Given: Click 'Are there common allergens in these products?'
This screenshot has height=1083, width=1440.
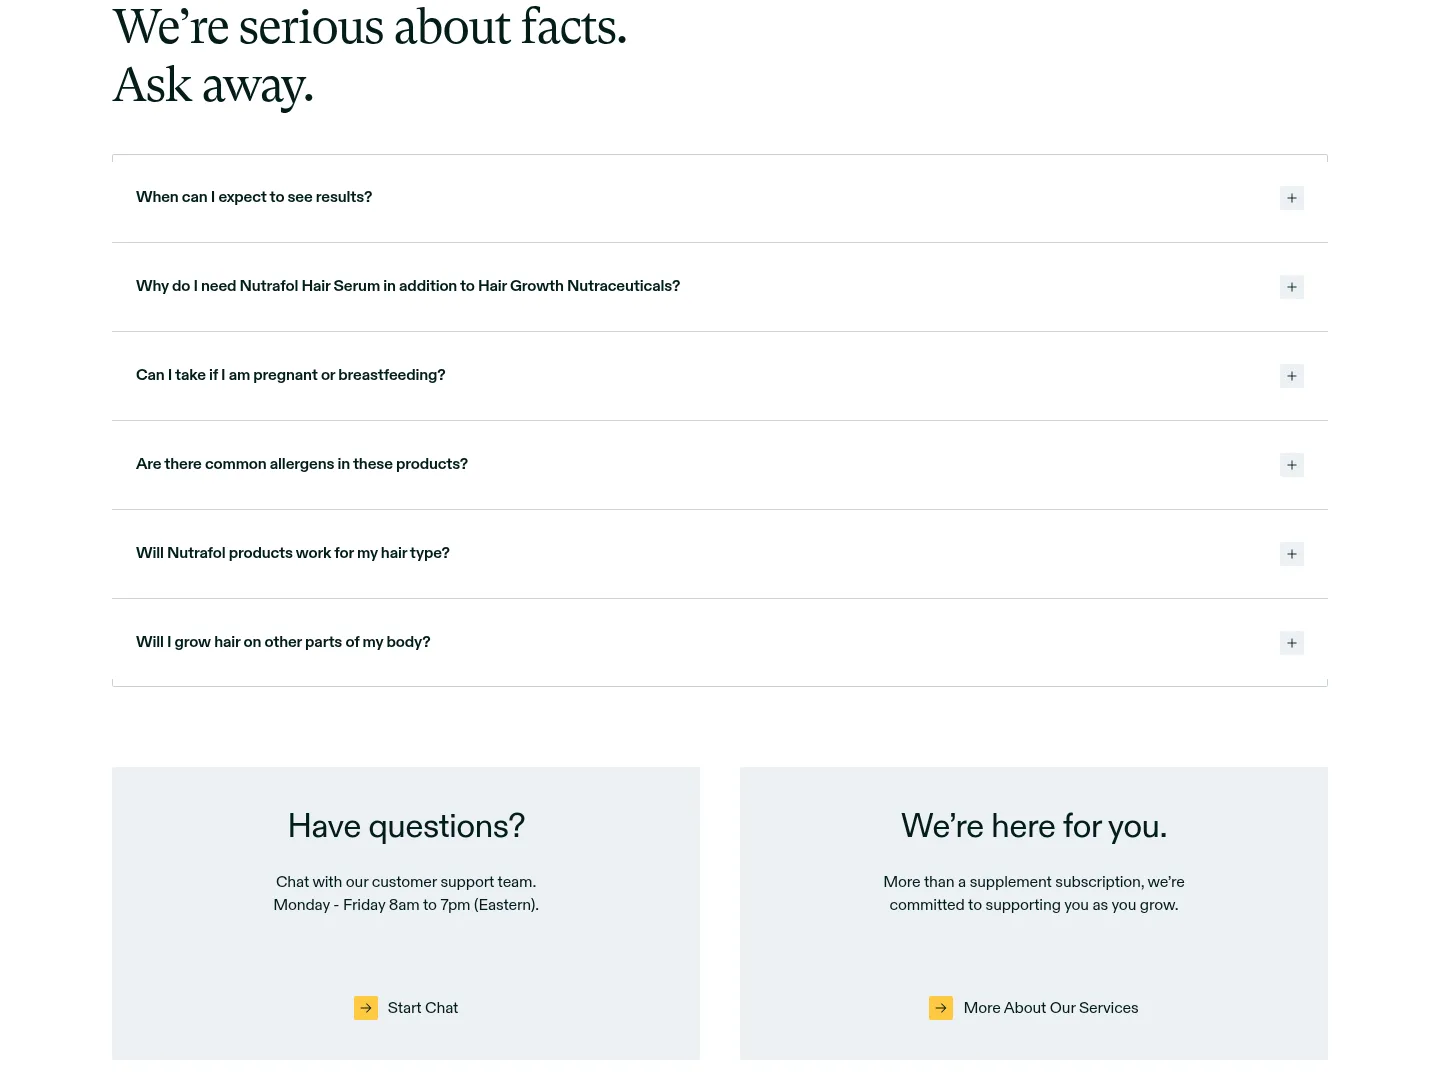Looking at the screenshot, I should (x=302, y=464).
